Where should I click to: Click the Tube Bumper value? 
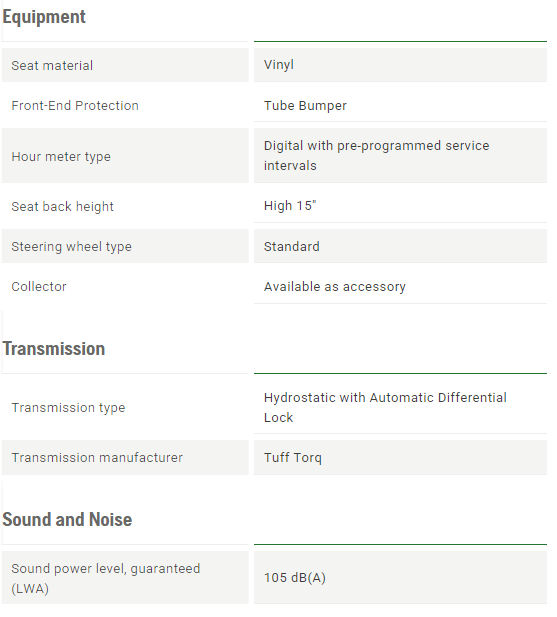tap(305, 105)
